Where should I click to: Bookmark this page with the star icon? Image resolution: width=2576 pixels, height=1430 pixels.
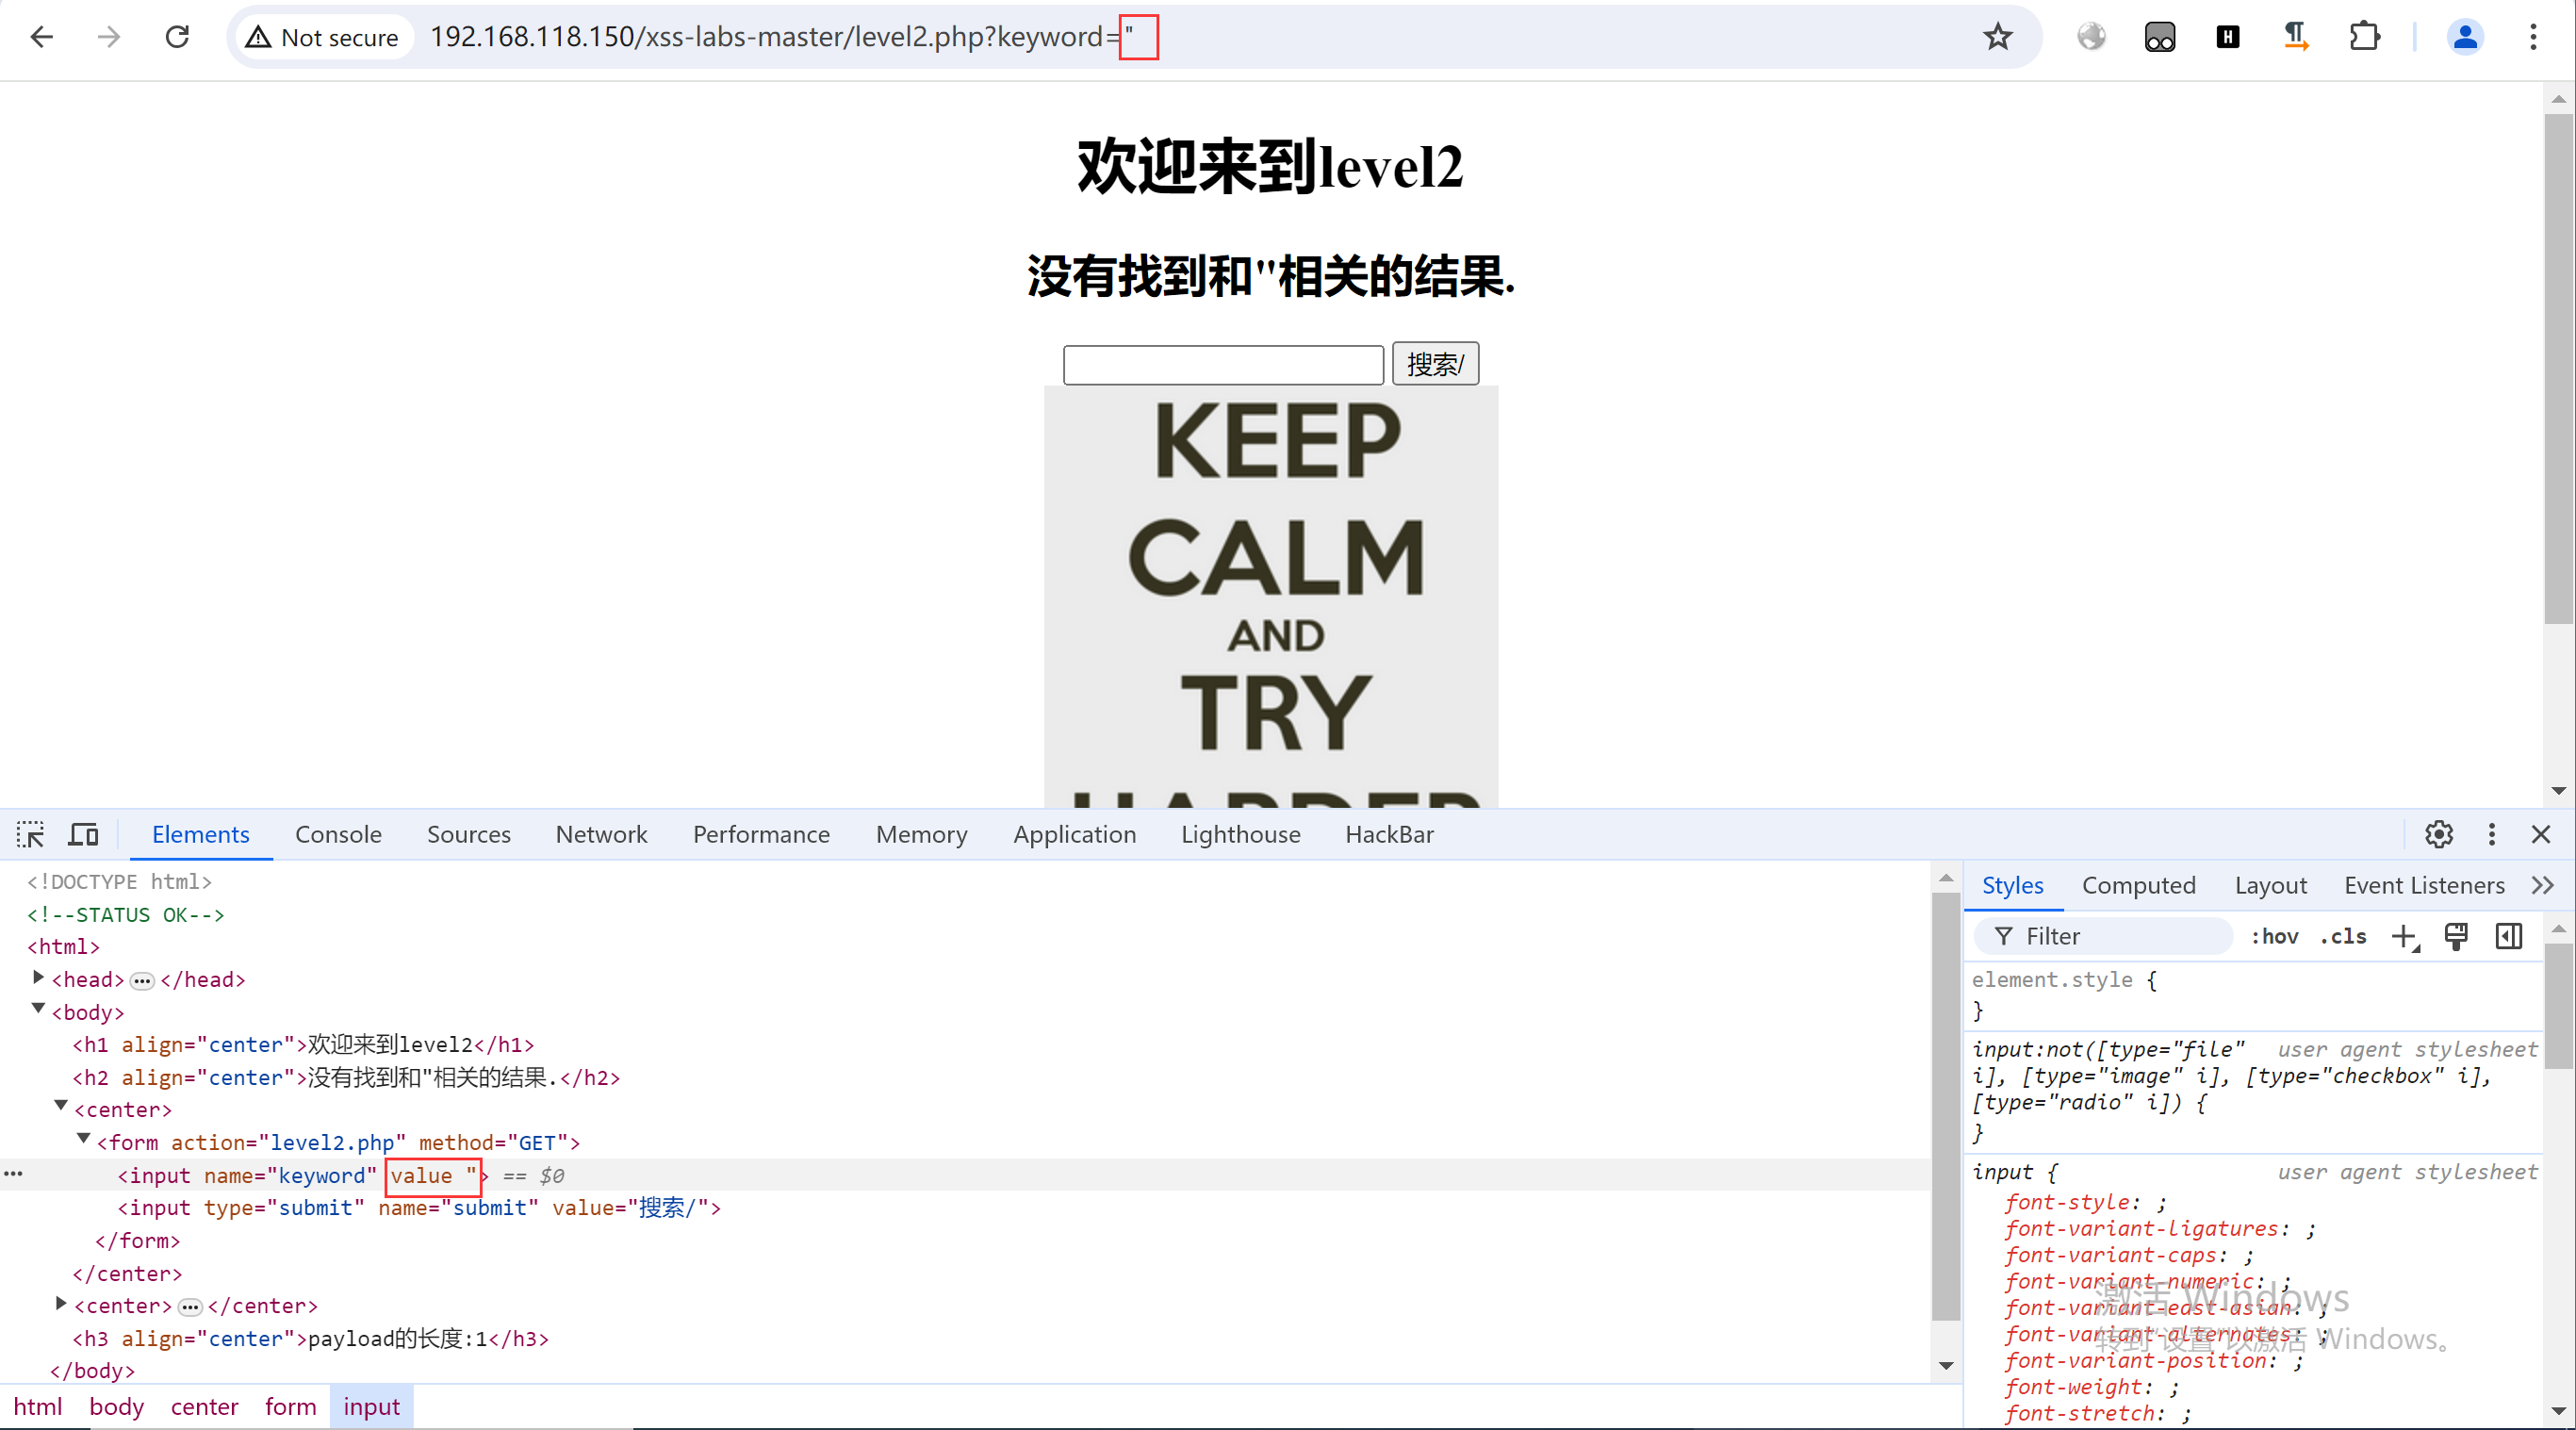pos(1997,37)
